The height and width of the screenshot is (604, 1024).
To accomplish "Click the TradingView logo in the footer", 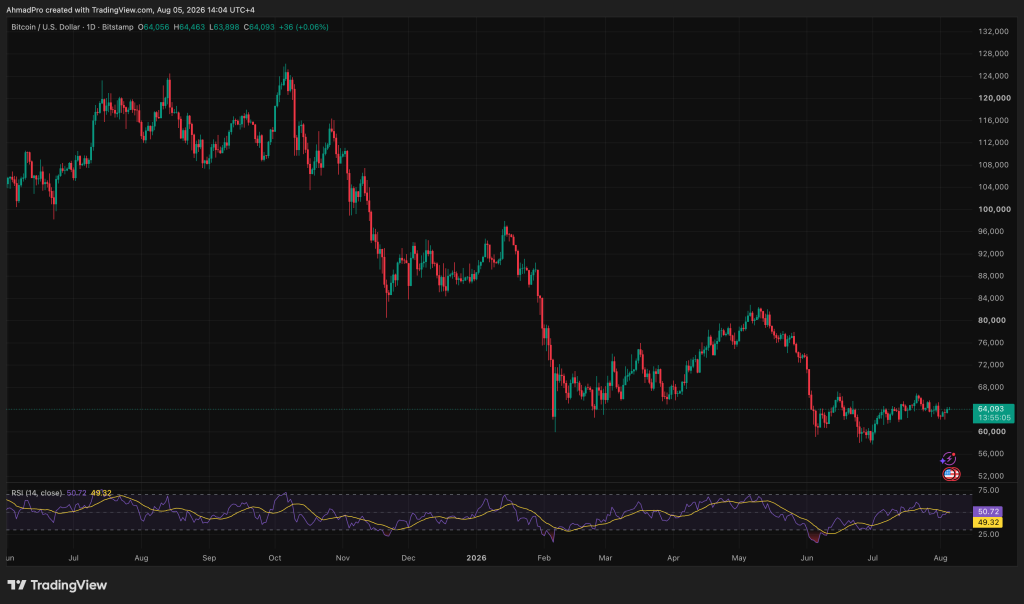I will pyautogui.click(x=57, y=585).
